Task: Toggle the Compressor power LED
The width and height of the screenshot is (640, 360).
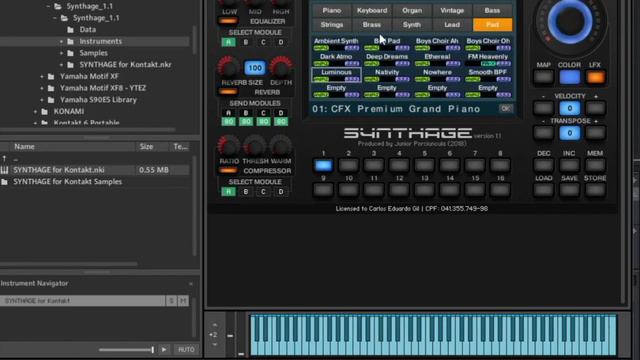Action: tap(228, 170)
